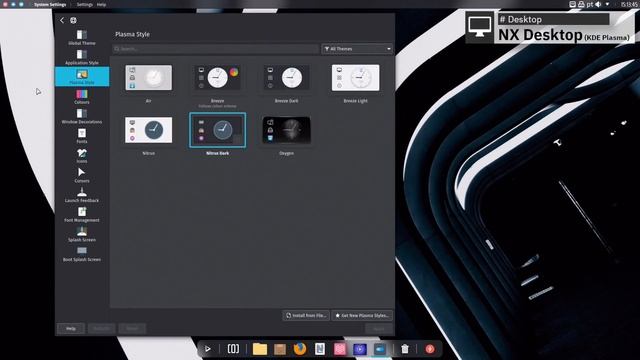640x360 pixels.
Task: Click the Reset button
Action: pyautogui.click(x=132, y=329)
